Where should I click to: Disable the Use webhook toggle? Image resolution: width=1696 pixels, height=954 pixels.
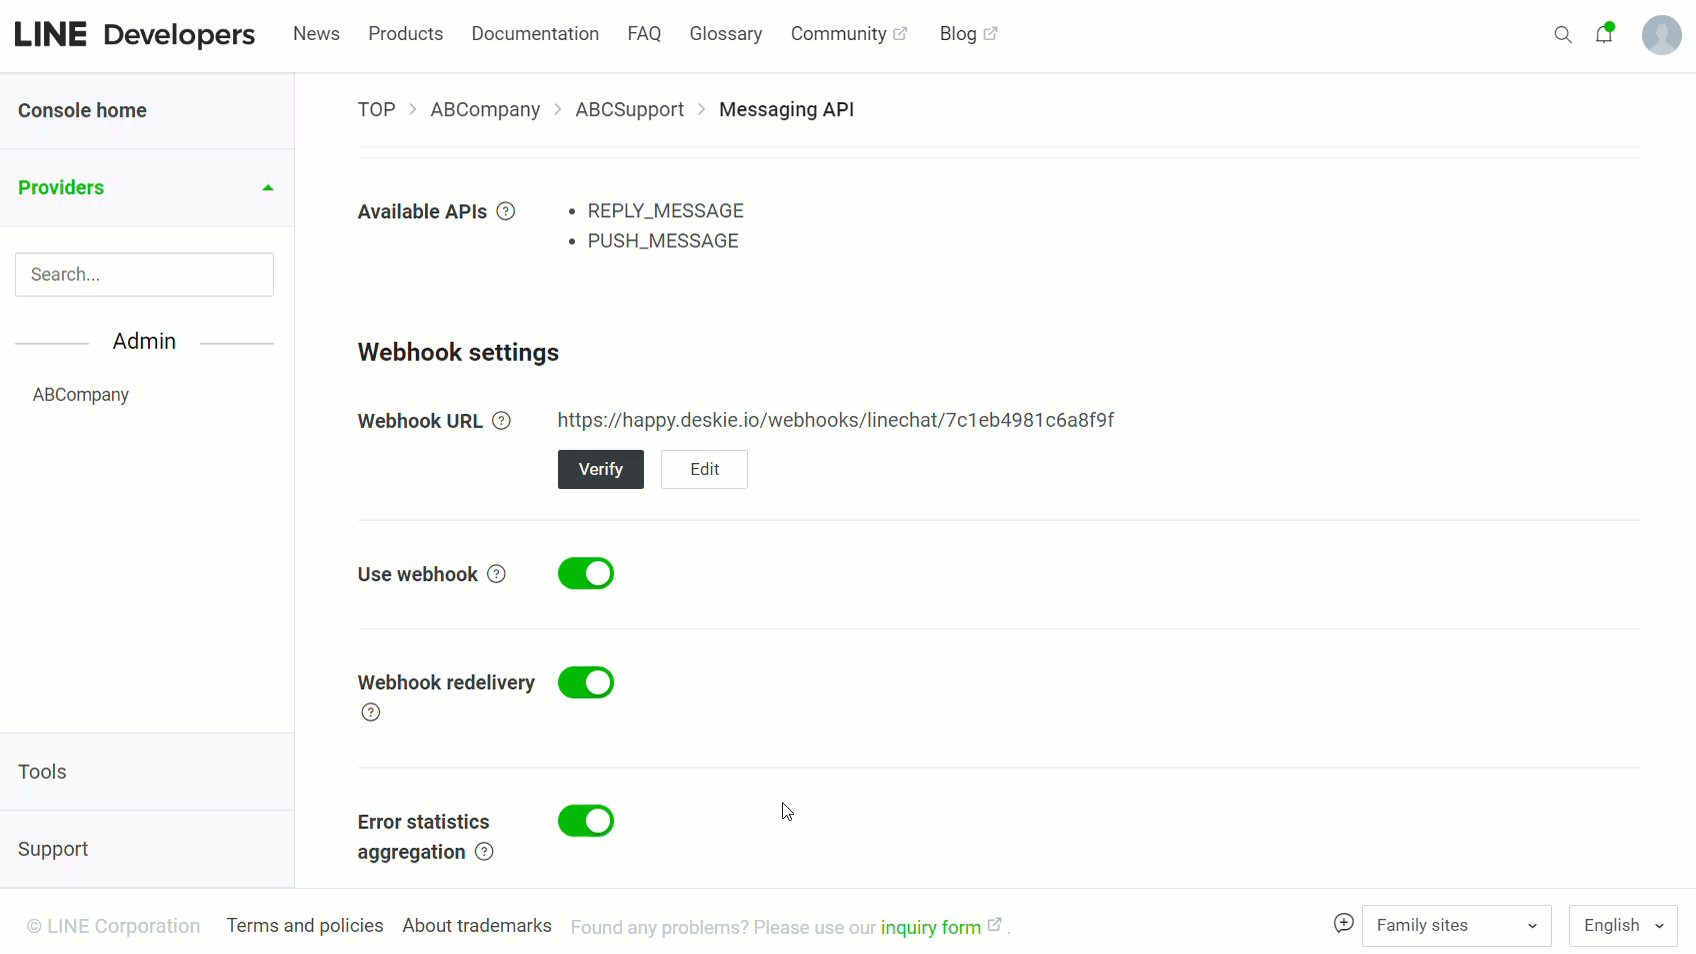586,574
